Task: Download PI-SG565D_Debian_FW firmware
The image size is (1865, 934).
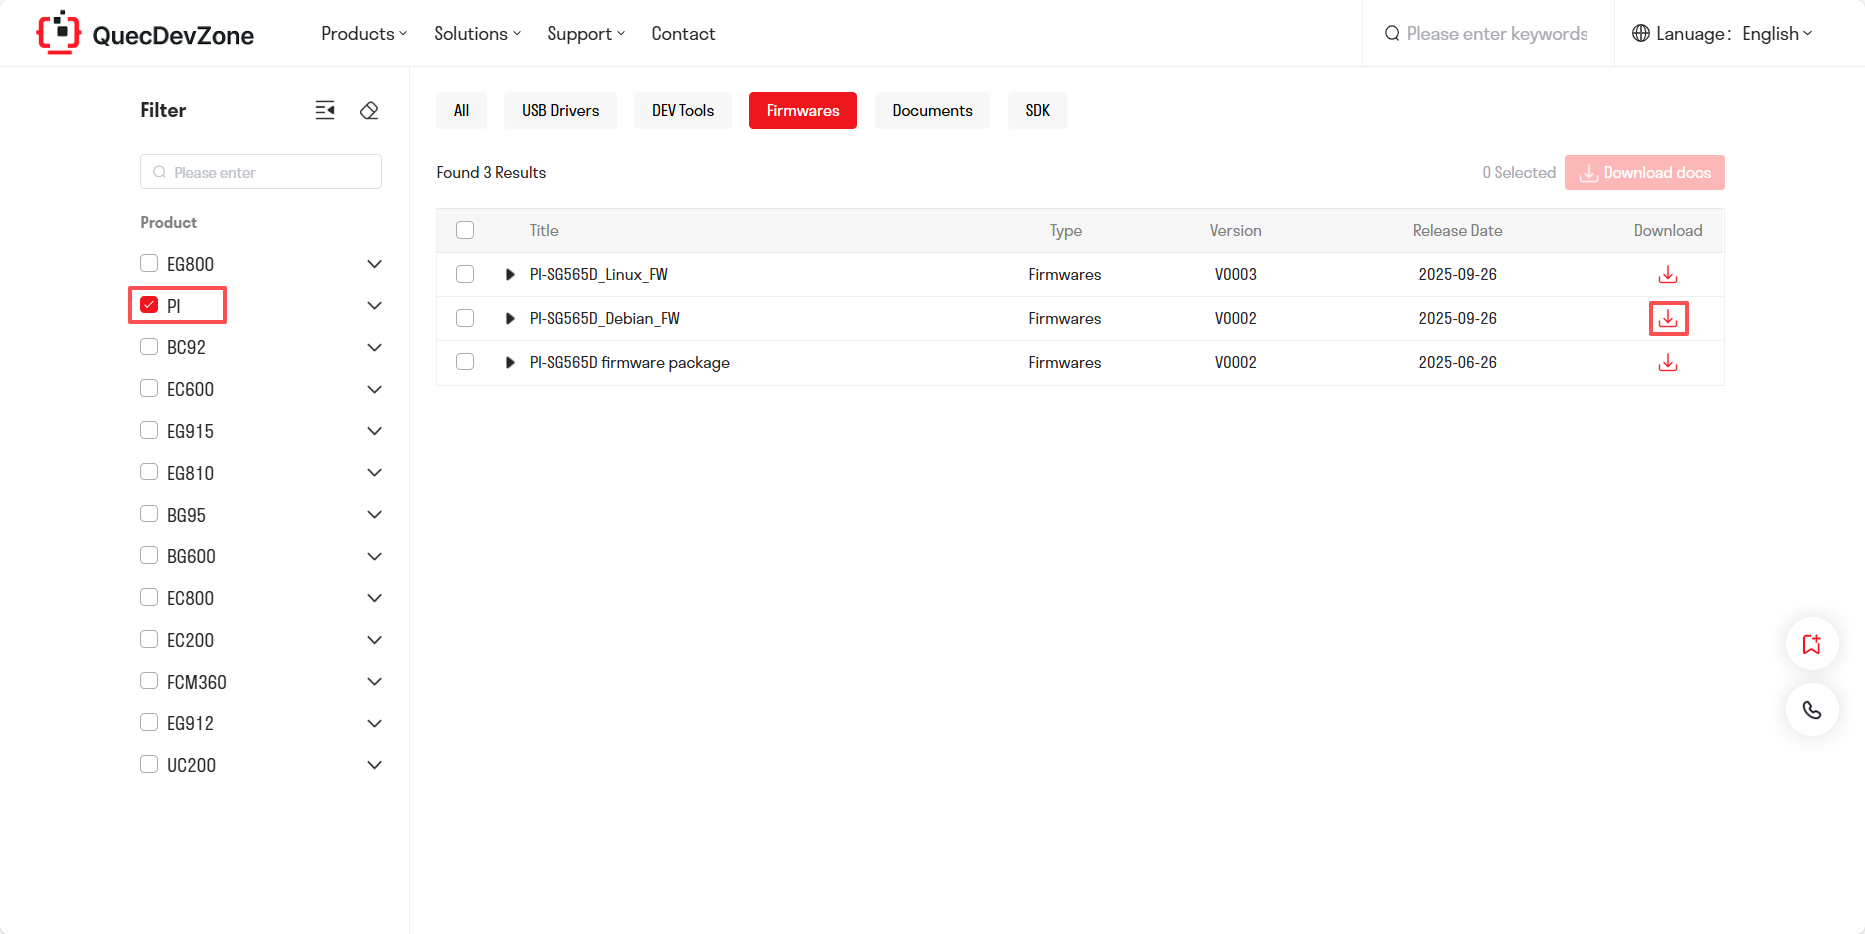Action: pyautogui.click(x=1667, y=319)
